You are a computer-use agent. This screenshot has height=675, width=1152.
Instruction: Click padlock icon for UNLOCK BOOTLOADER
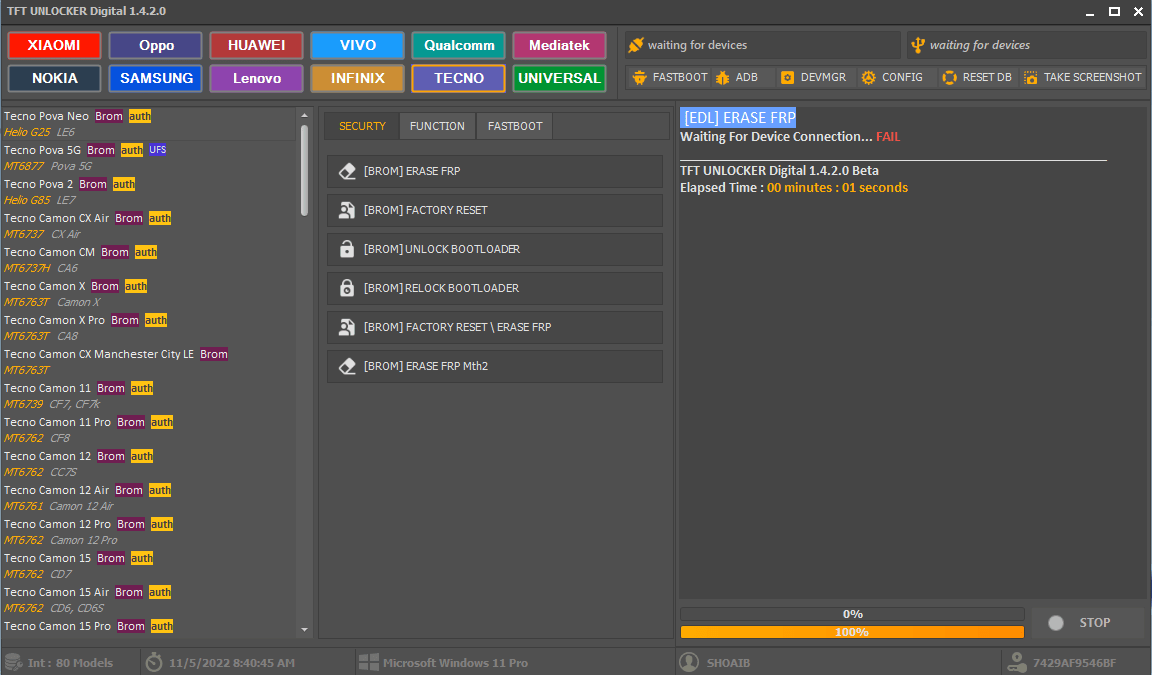pyautogui.click(x=347, y=250)
